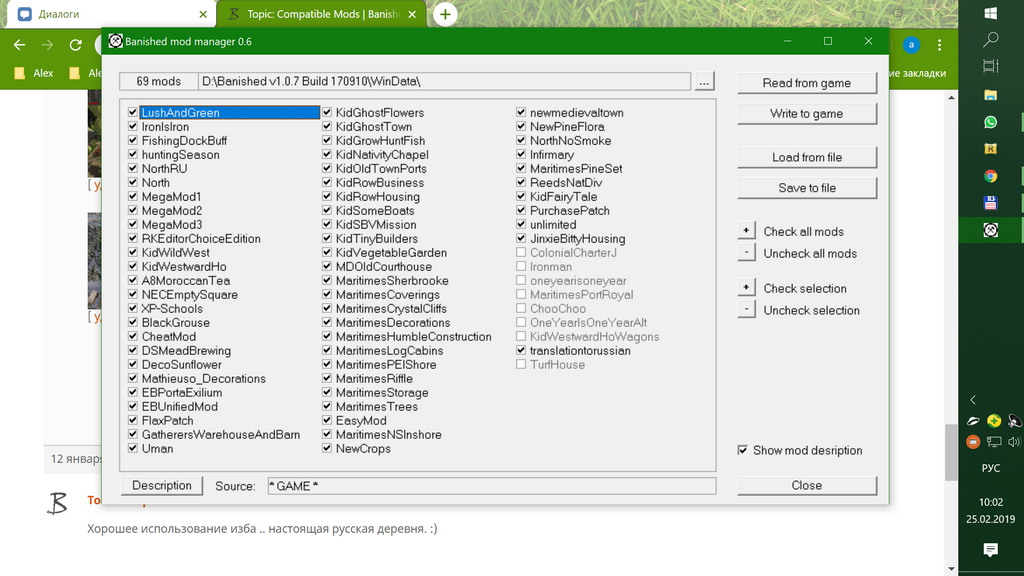Toggle Show mod description checkbox
This screenshot has height=576, width=1024.
pos(743,450)
